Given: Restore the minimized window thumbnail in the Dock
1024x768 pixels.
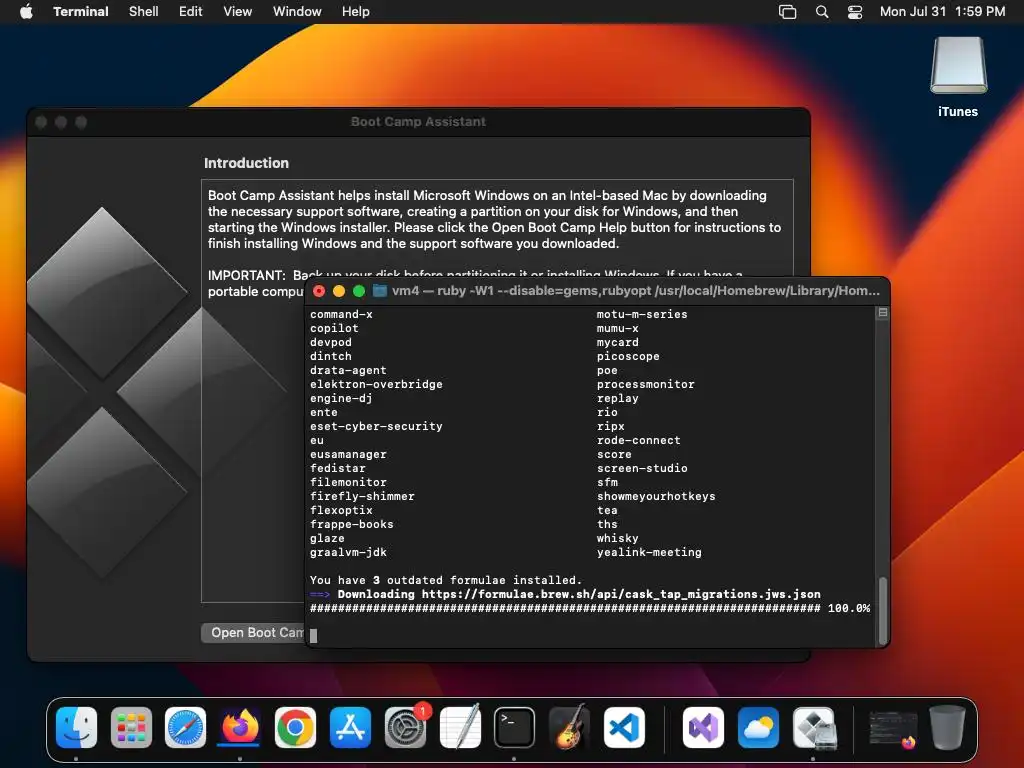Looking at the screenshot, I should pos(893,729).
